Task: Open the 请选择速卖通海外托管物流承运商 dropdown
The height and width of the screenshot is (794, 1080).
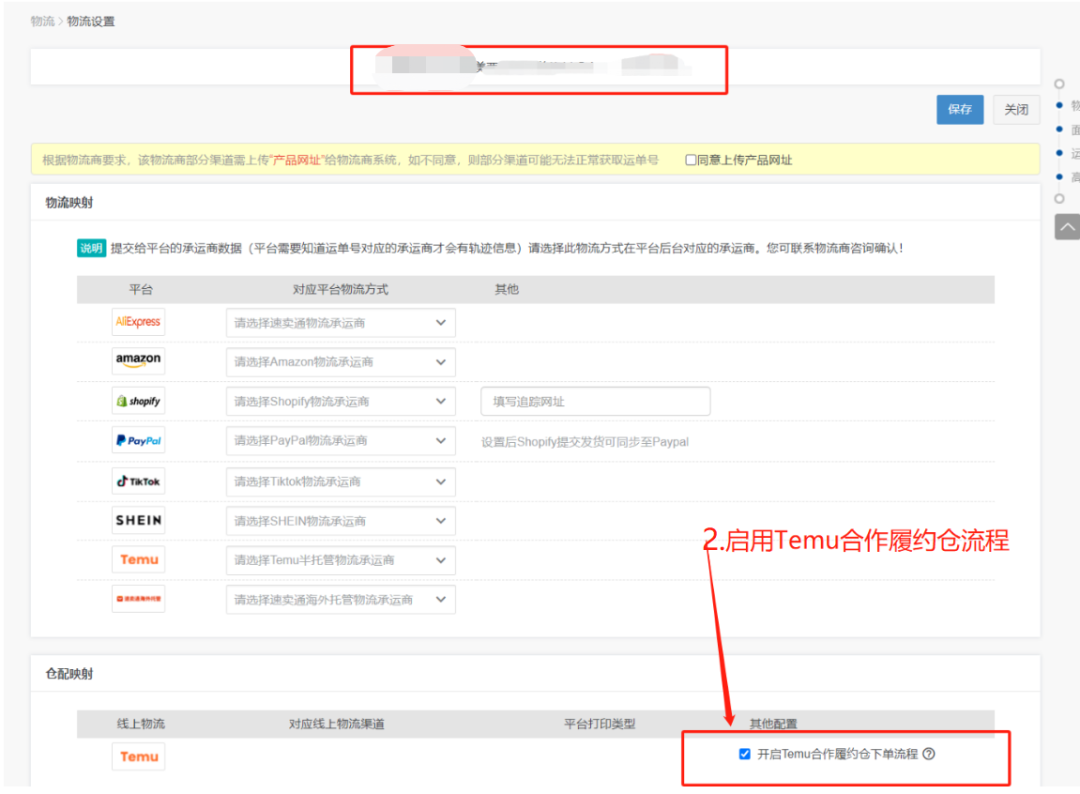Action: [340, 599]
